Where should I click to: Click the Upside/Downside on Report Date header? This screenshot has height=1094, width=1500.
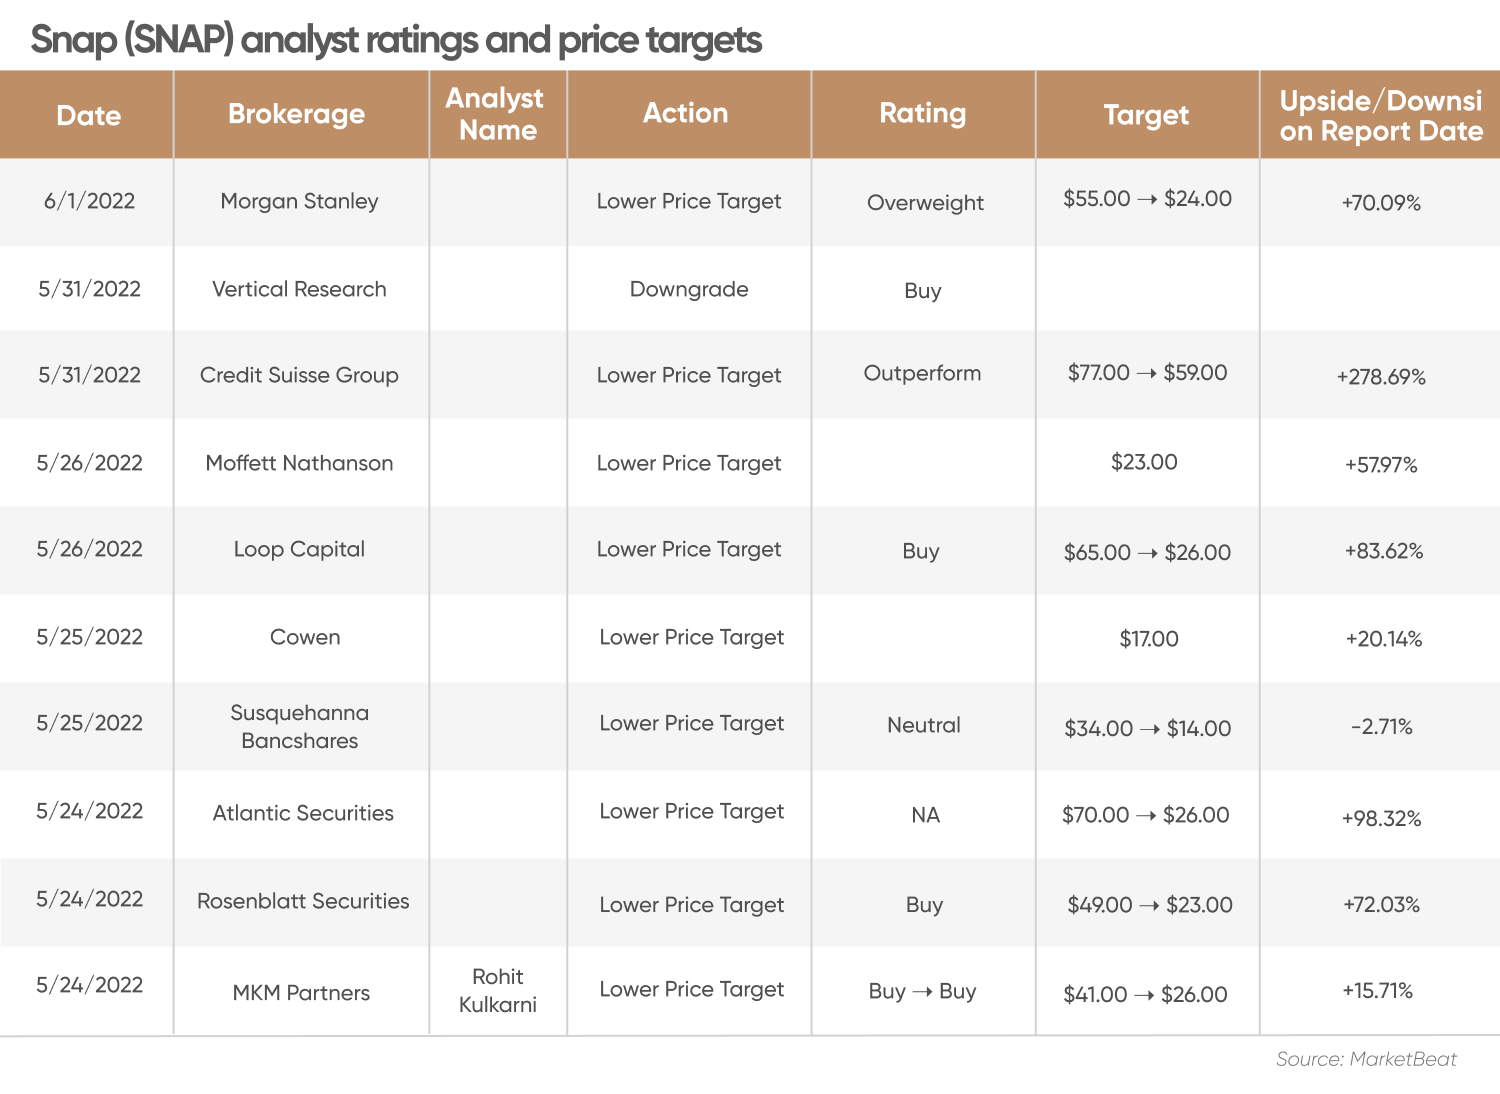(1380, 115)
